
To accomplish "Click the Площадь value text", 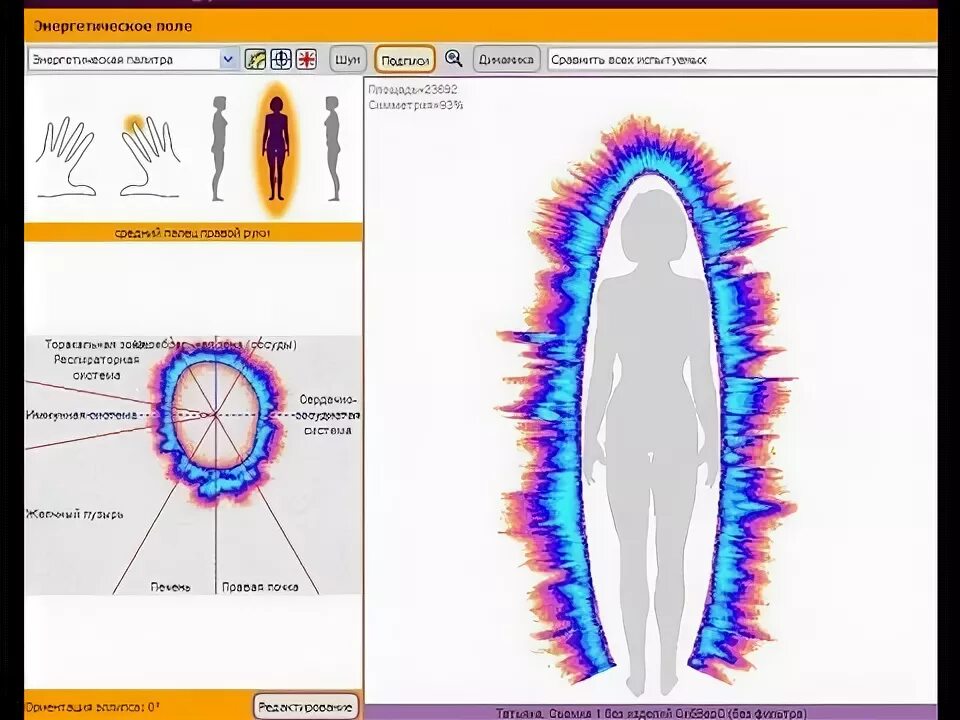I will pyautogui.click(x=413, y=89).
